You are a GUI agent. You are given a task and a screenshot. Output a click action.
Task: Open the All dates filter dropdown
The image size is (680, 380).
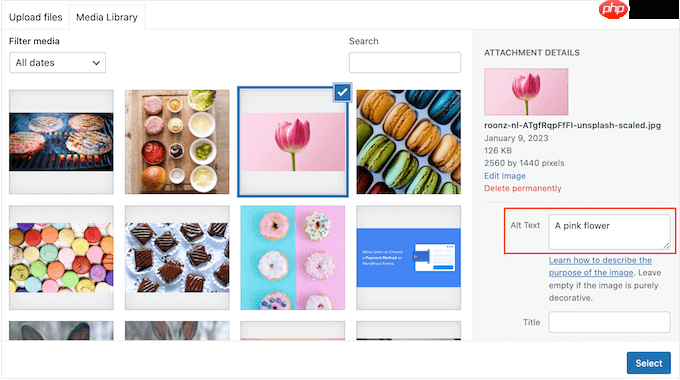click(x=57, y=63)
